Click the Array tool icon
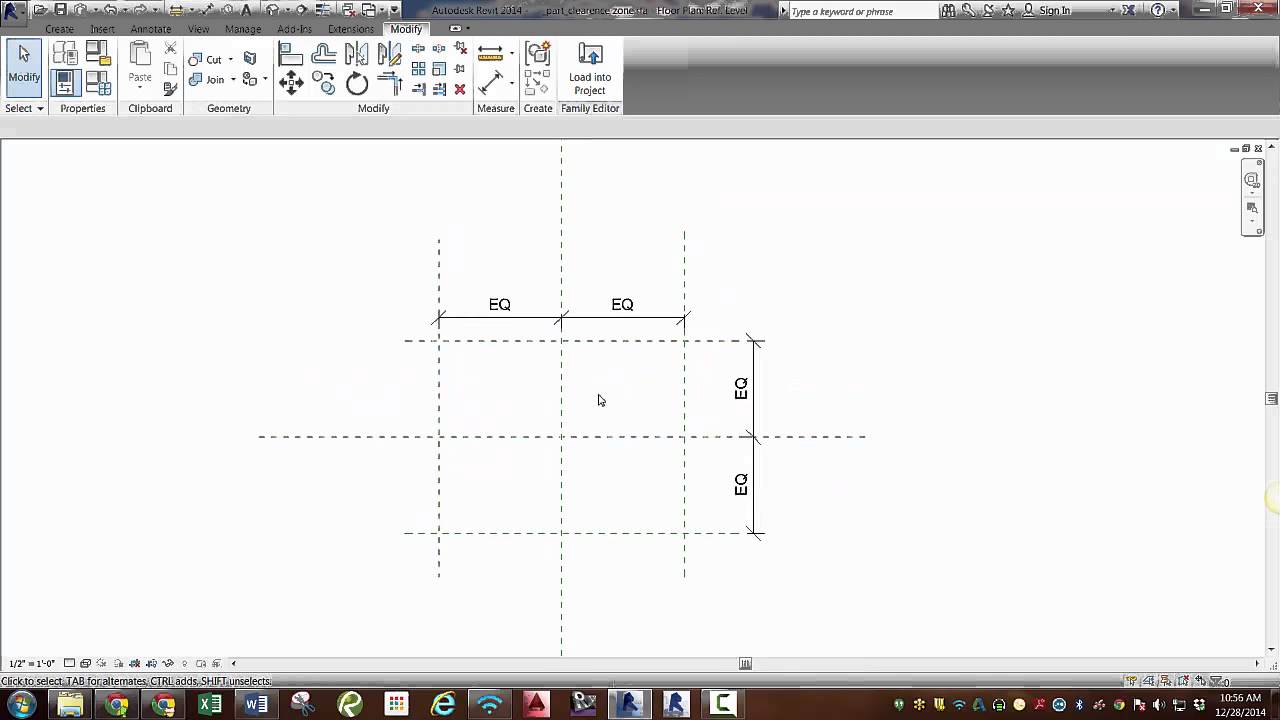 [x=418, y=69]
